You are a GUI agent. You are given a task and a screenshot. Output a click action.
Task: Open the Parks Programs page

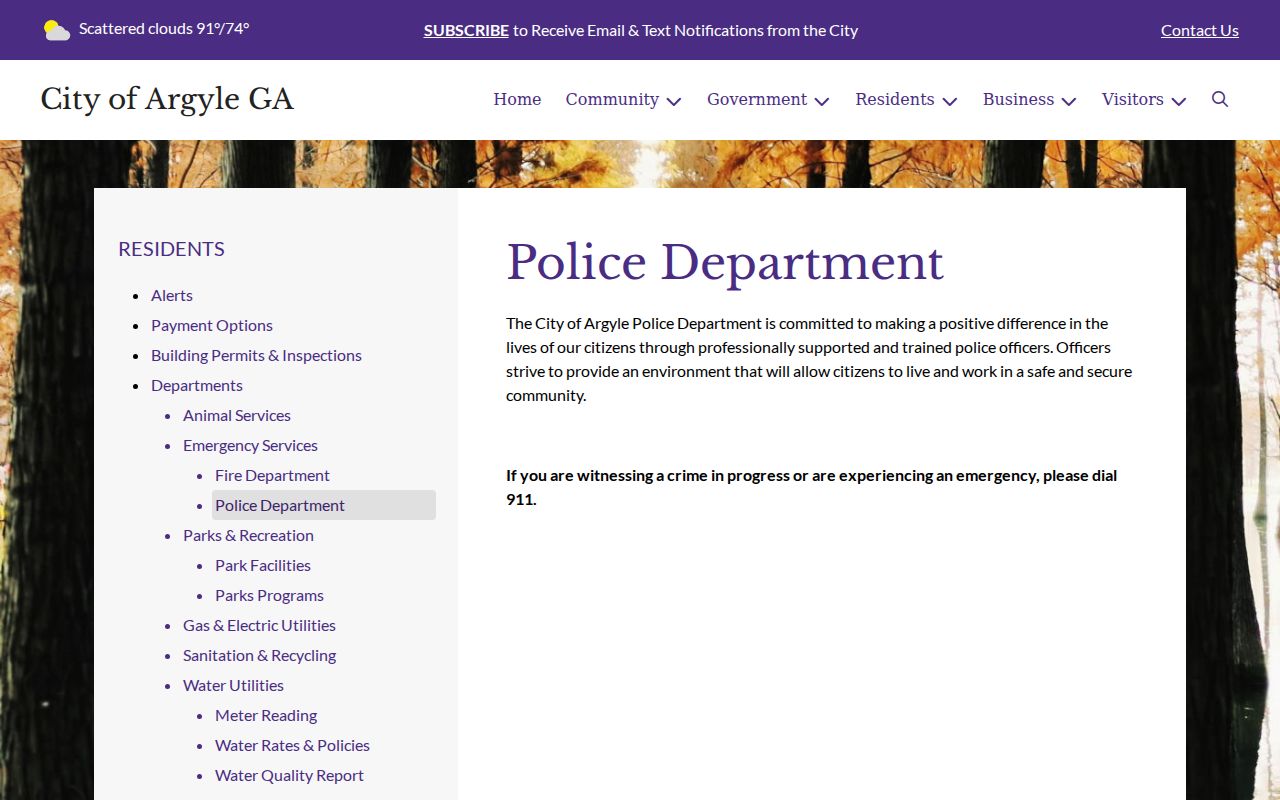(x=269, y=595)
